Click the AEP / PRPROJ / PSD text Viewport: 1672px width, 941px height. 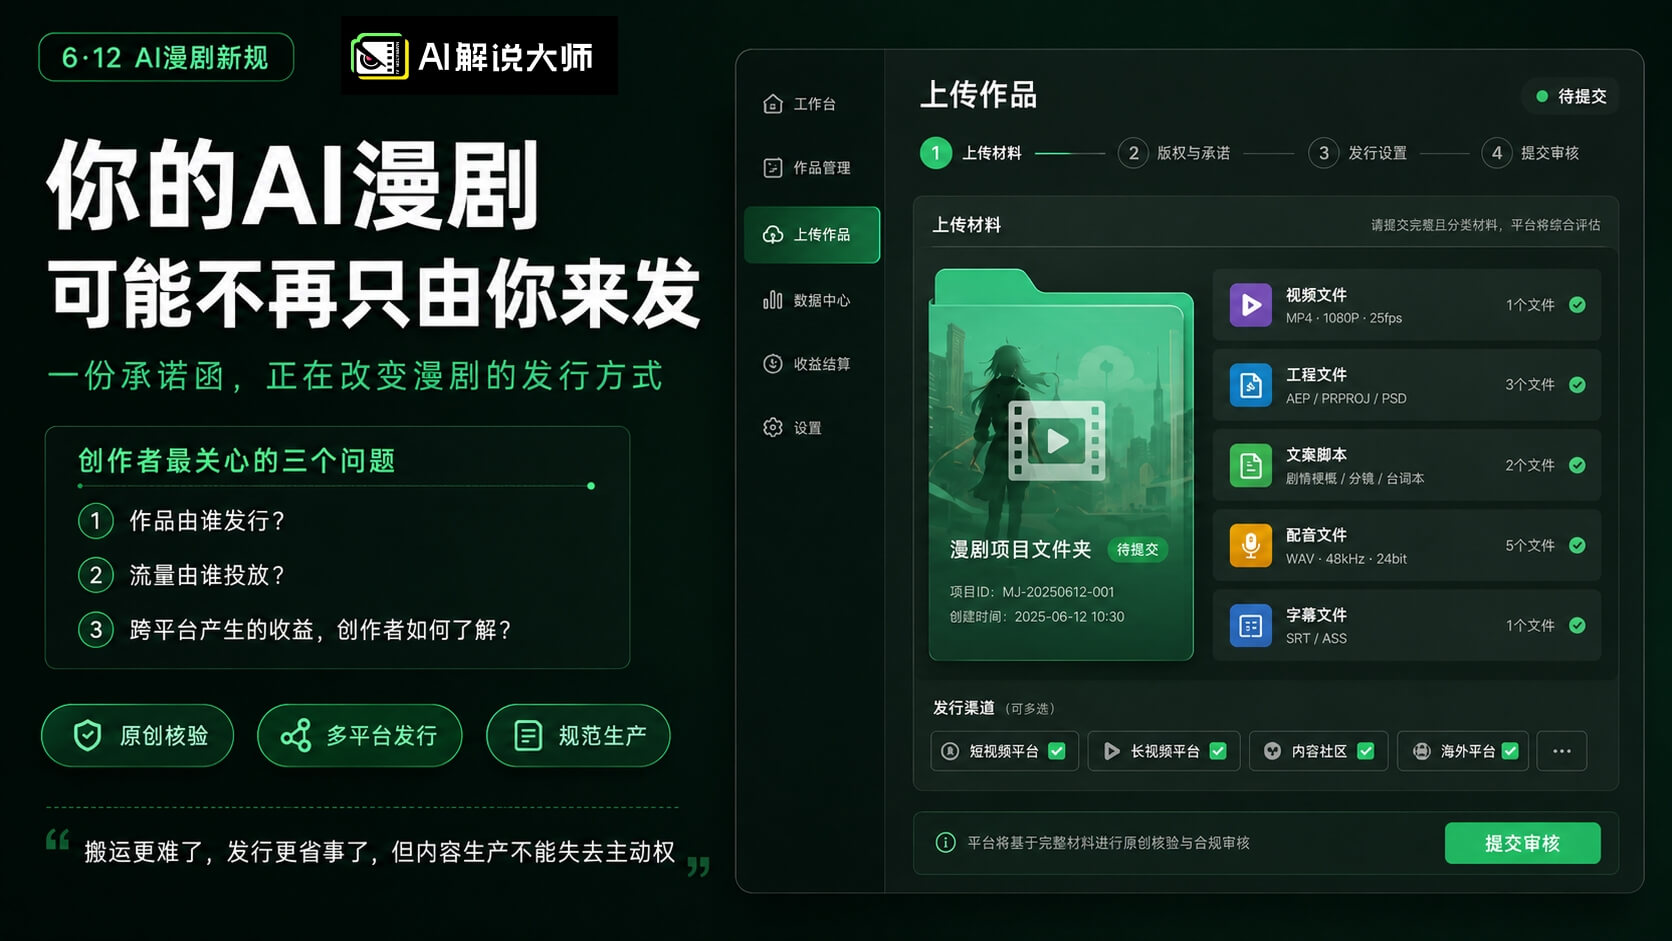point(1346,399)
